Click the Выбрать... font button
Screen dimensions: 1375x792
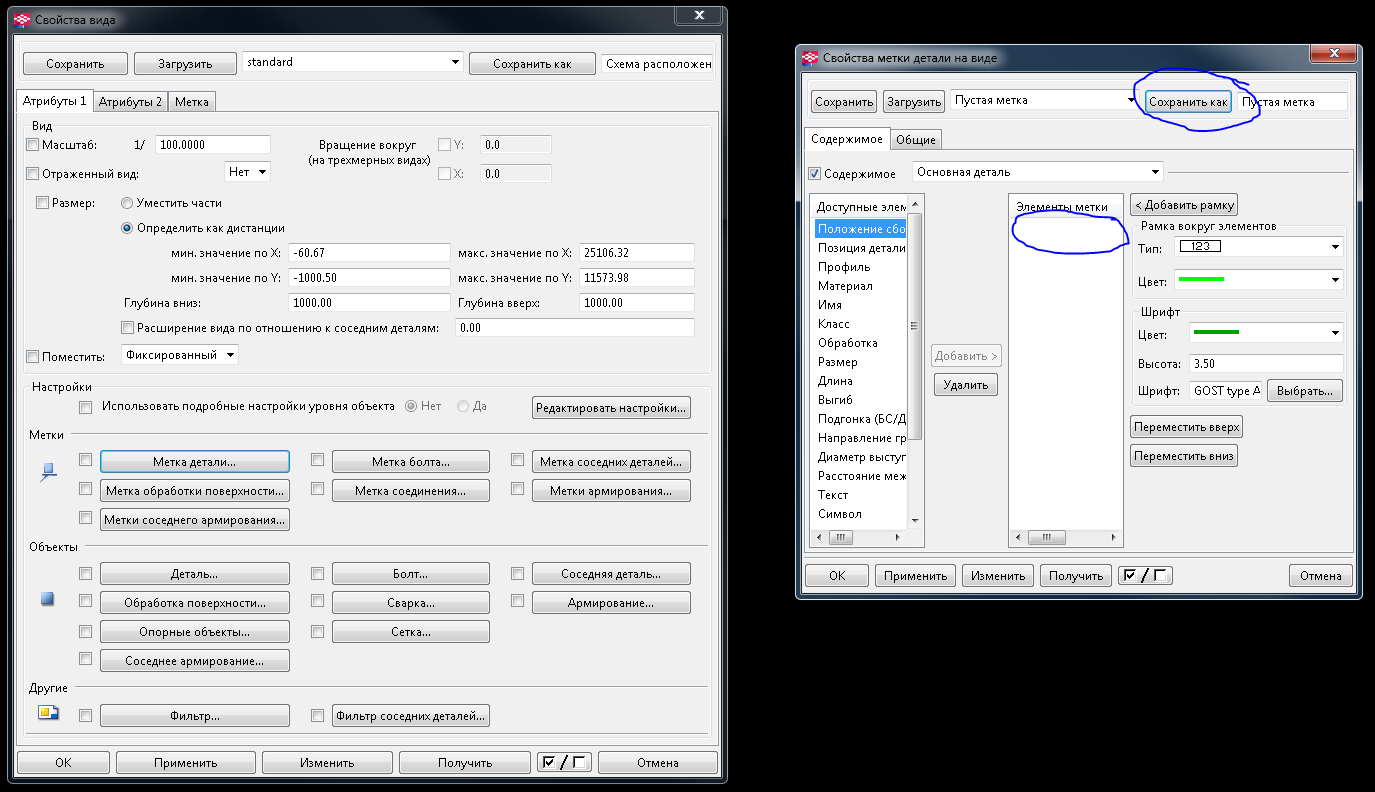point(1305,391)
